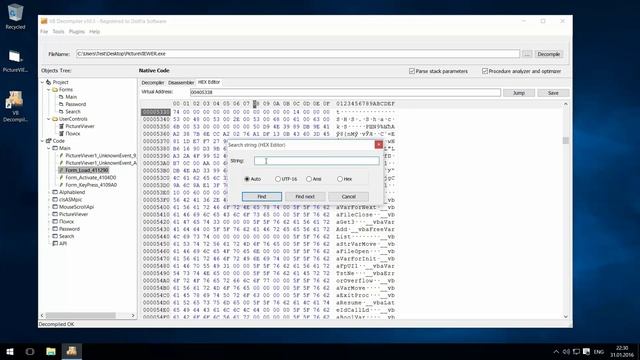Select the UTF-16 search mode radio
Screen dimensions: 640x360
pos(278,179)
